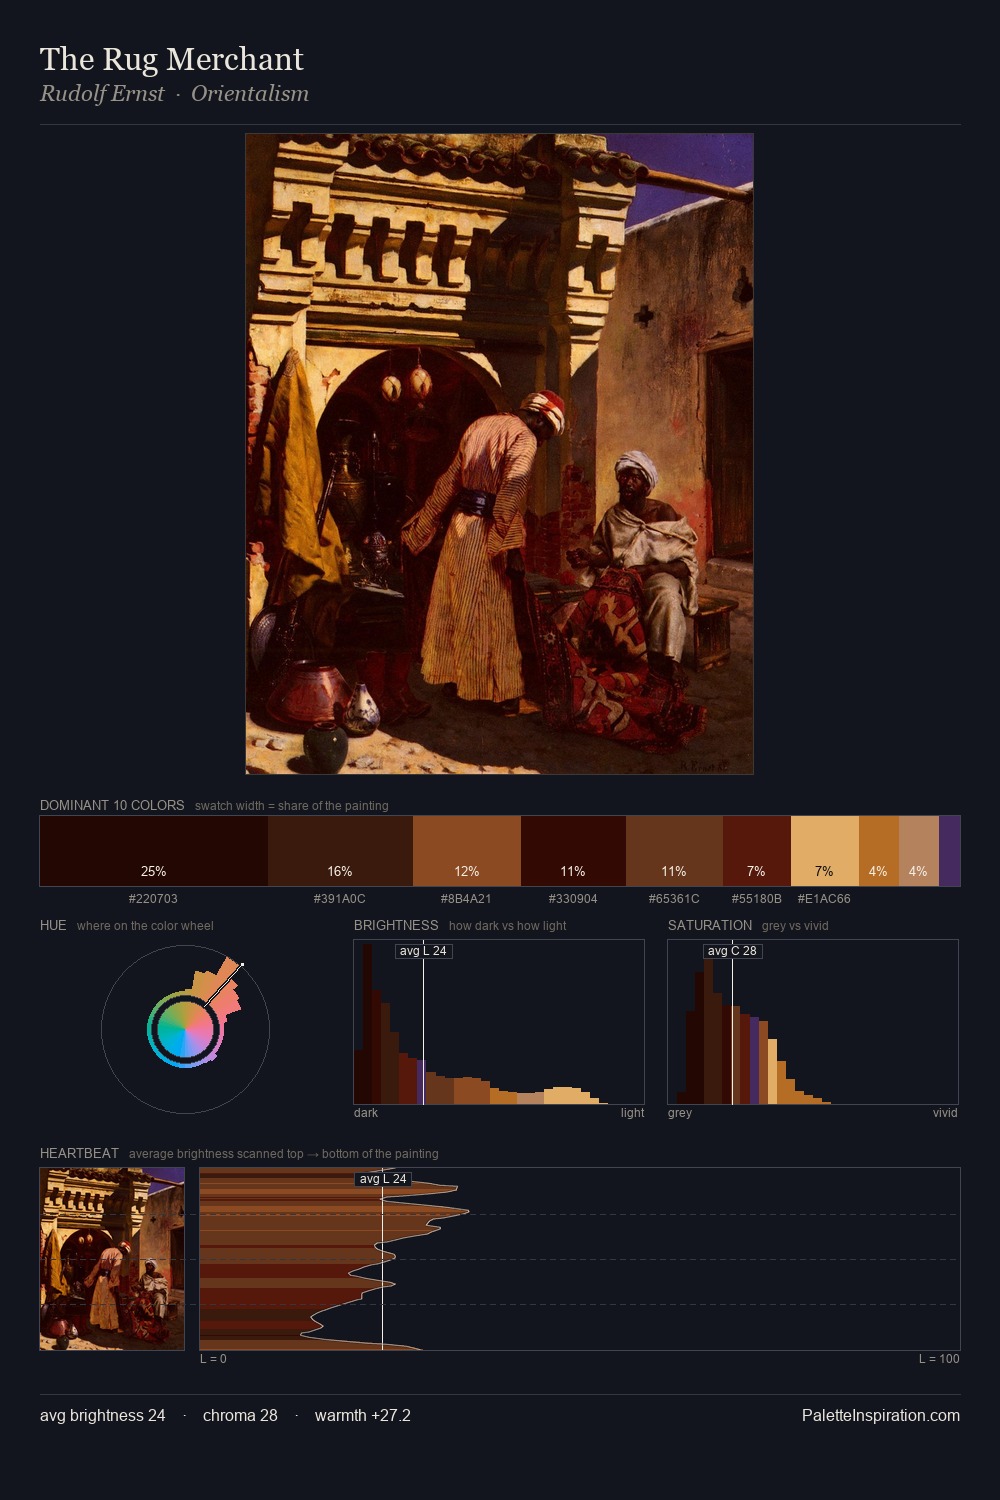The image size is (1000, 1500).
Task: Click the hue color wheel center
Action: 185,1030
